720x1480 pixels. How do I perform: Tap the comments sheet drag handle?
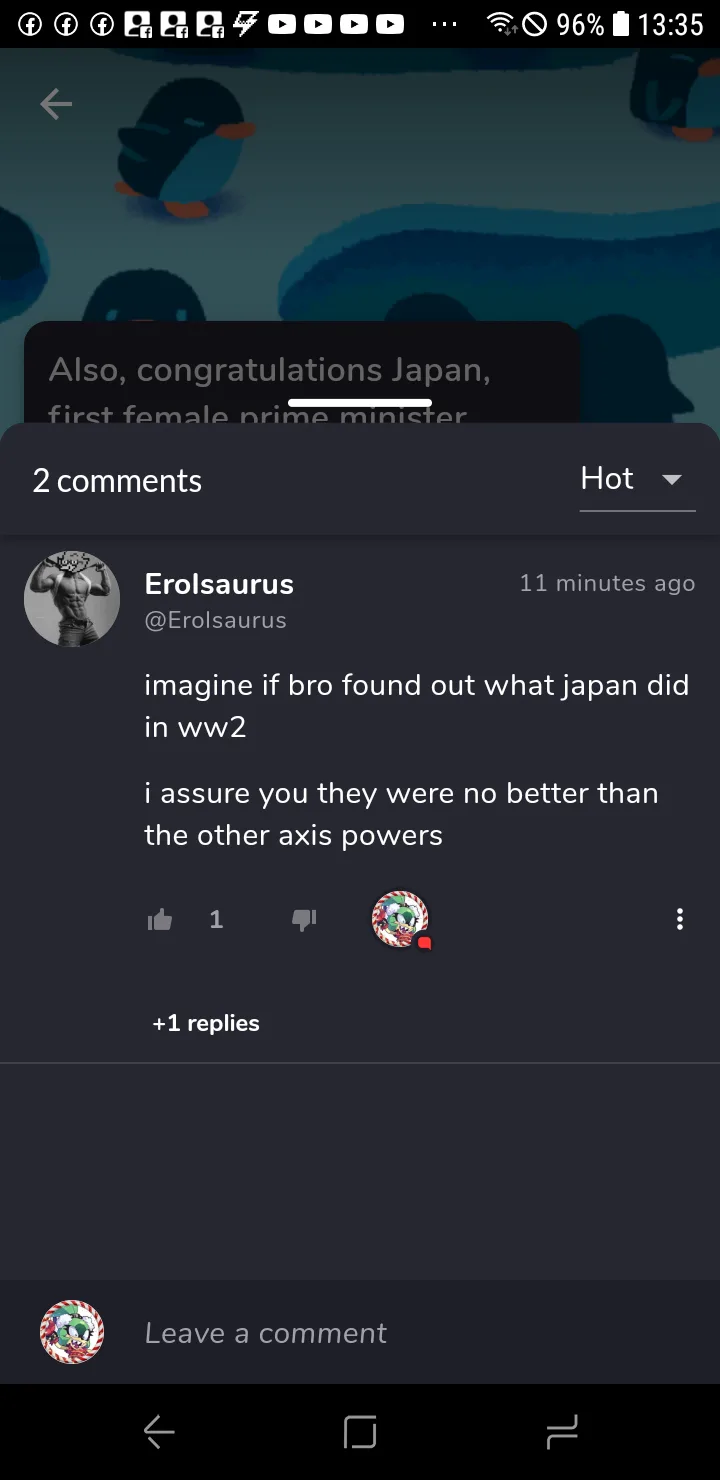click(360, 403)
